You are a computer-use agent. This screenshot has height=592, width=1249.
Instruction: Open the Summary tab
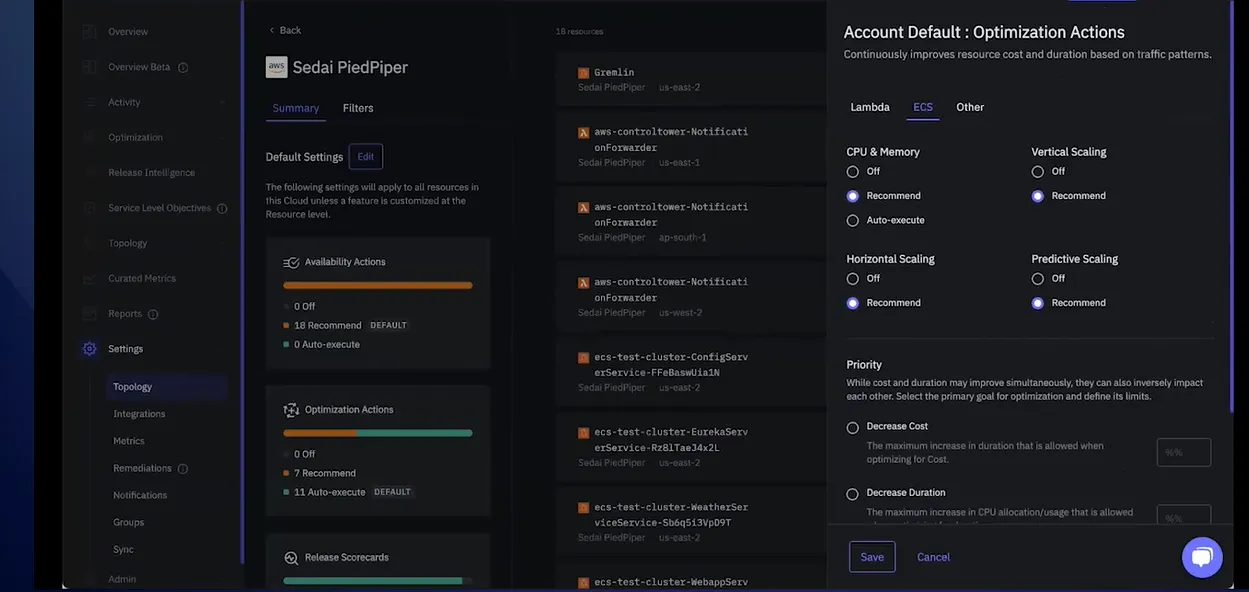pyautogui.click(x=296, y=108)
